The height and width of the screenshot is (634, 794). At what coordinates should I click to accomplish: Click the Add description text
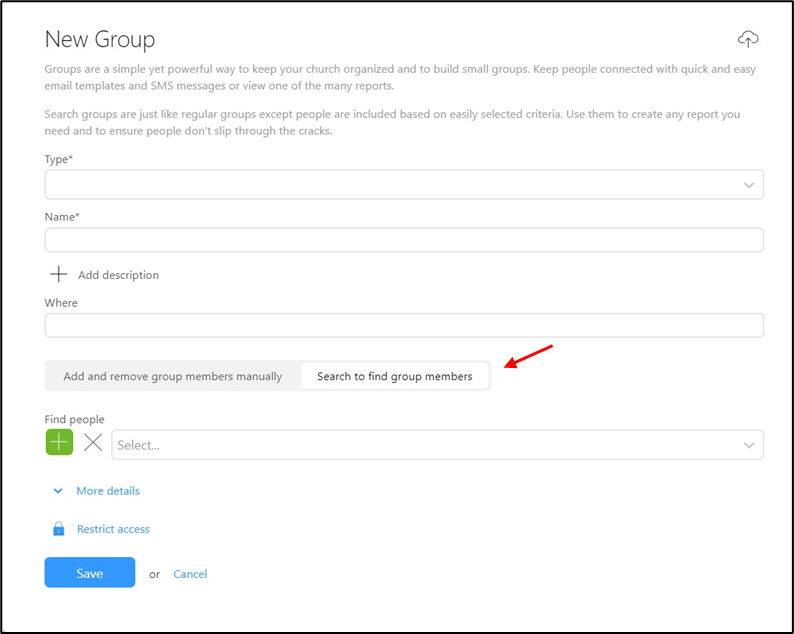click(x=118, y=275)
